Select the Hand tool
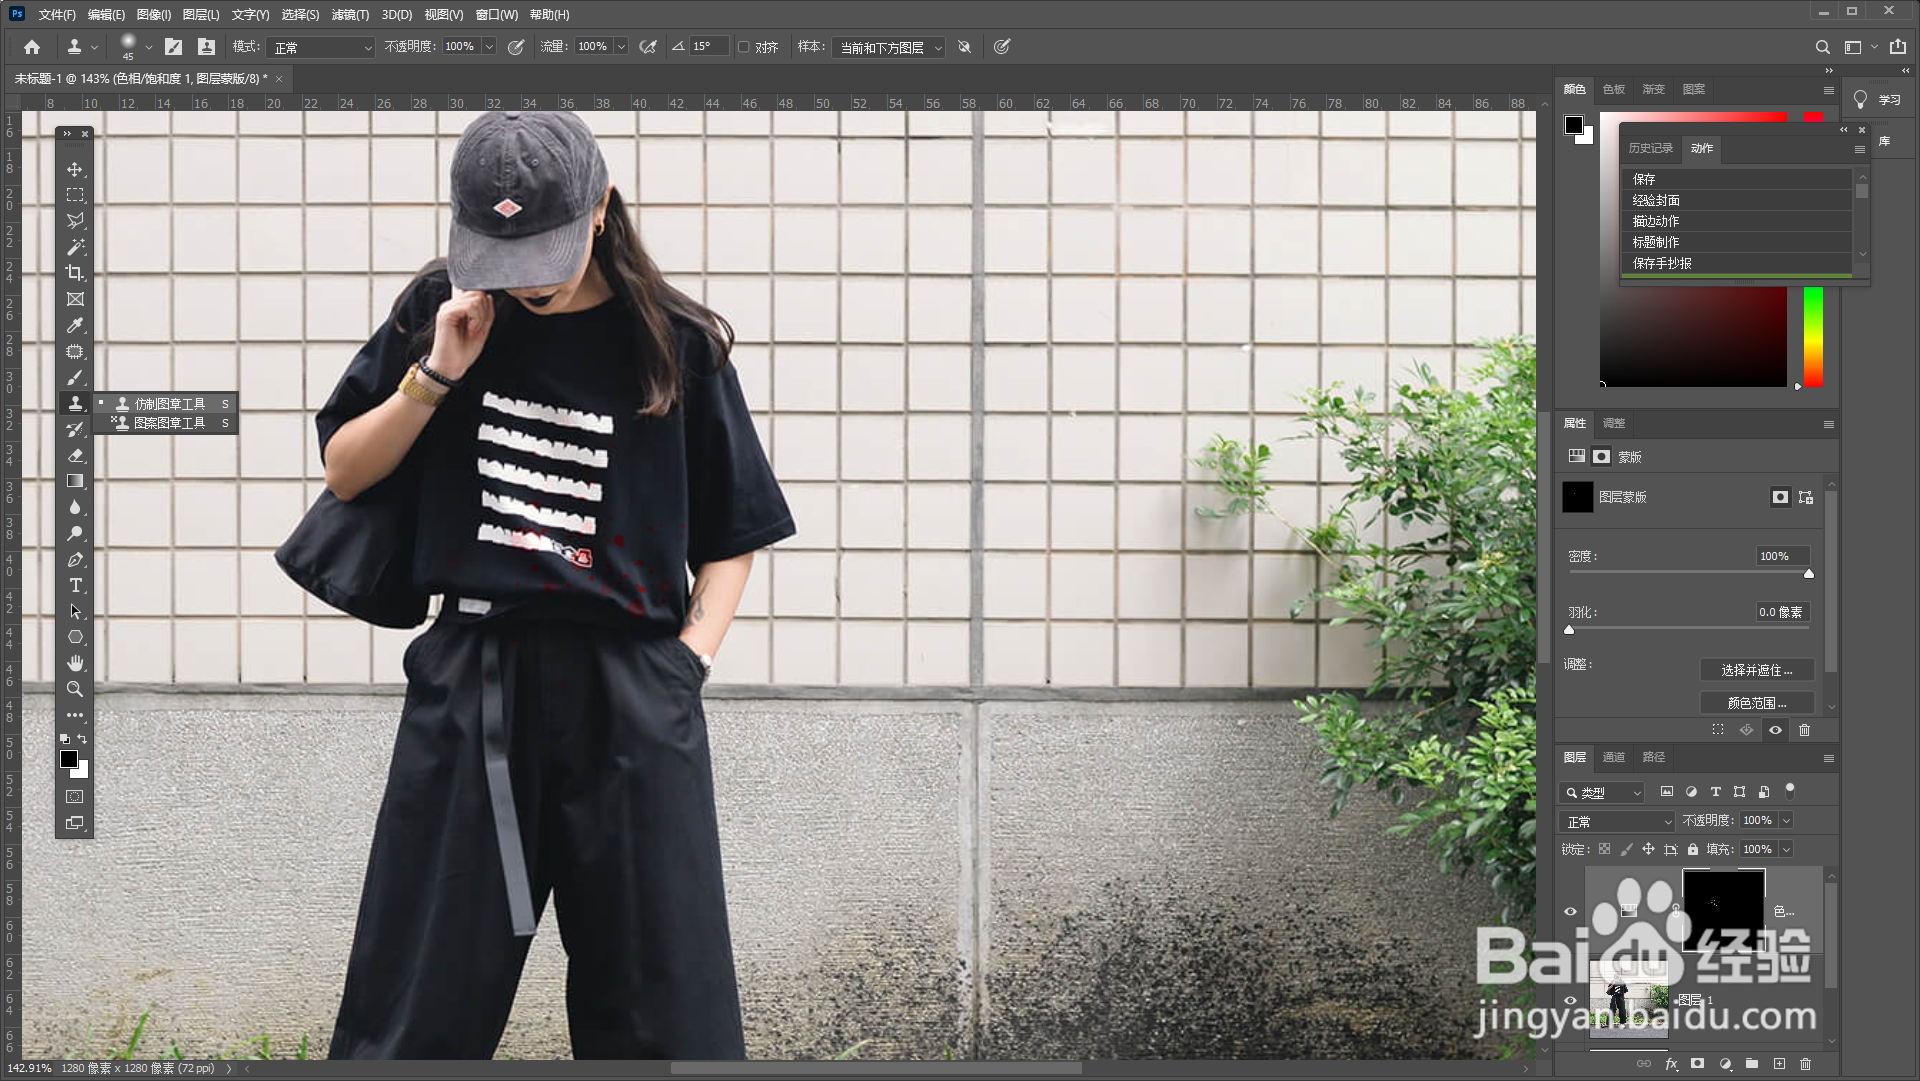The width and height of the screenshot is (1920, 1081). (x=75, y=663)
